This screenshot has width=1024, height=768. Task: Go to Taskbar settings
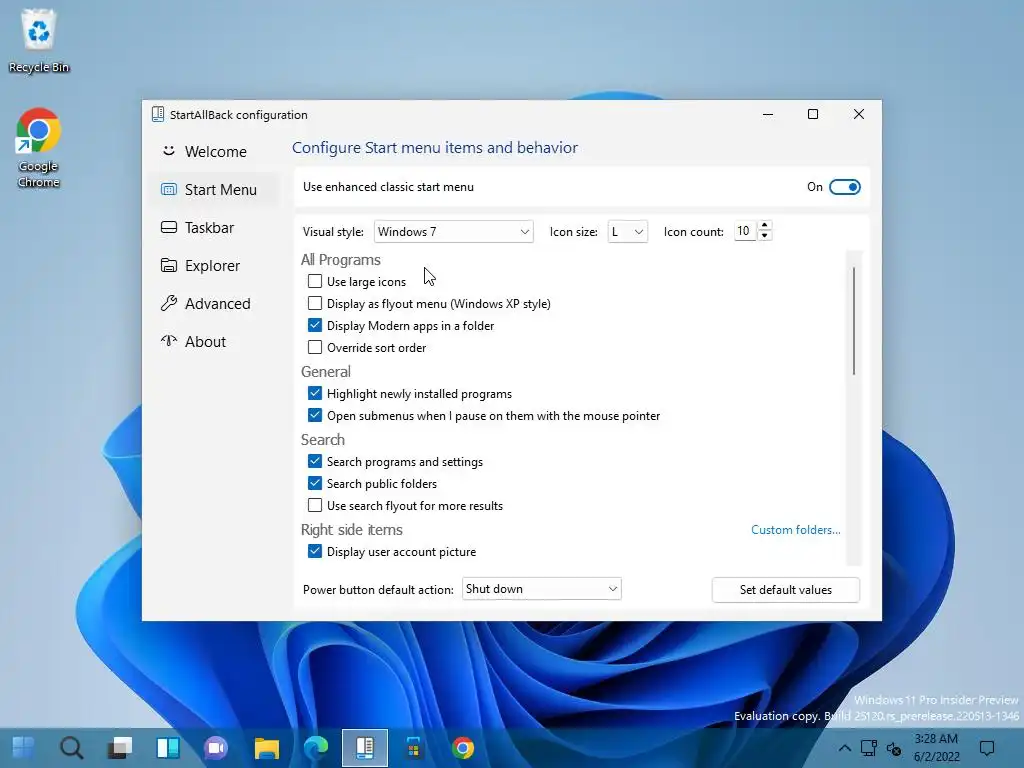(215, 227)
